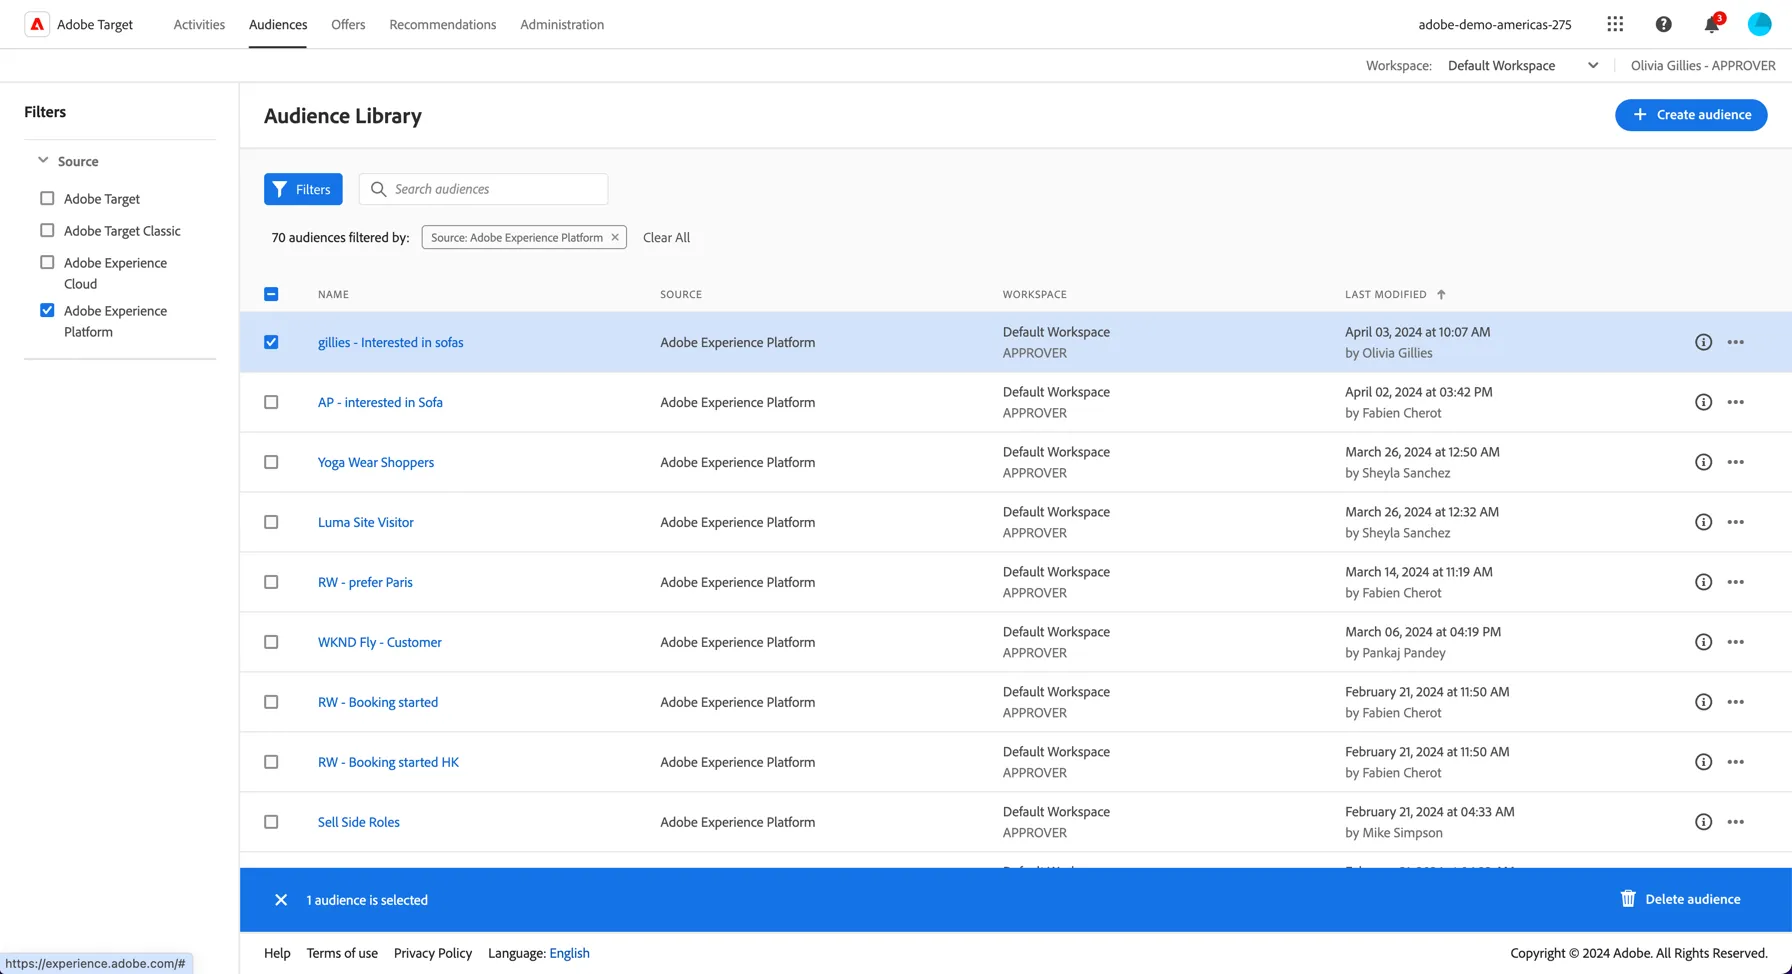
Task: Open the help question mark icon
Action: [x=1664, y=24]
